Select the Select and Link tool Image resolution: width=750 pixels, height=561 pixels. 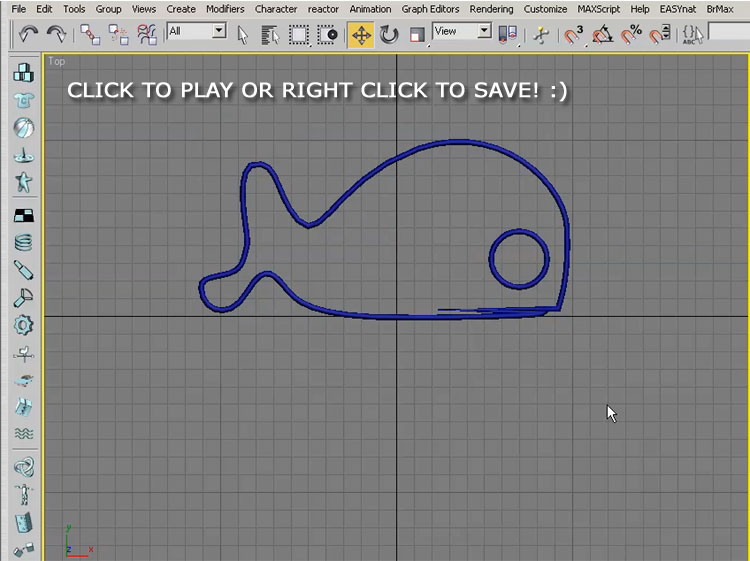(91, 34)
